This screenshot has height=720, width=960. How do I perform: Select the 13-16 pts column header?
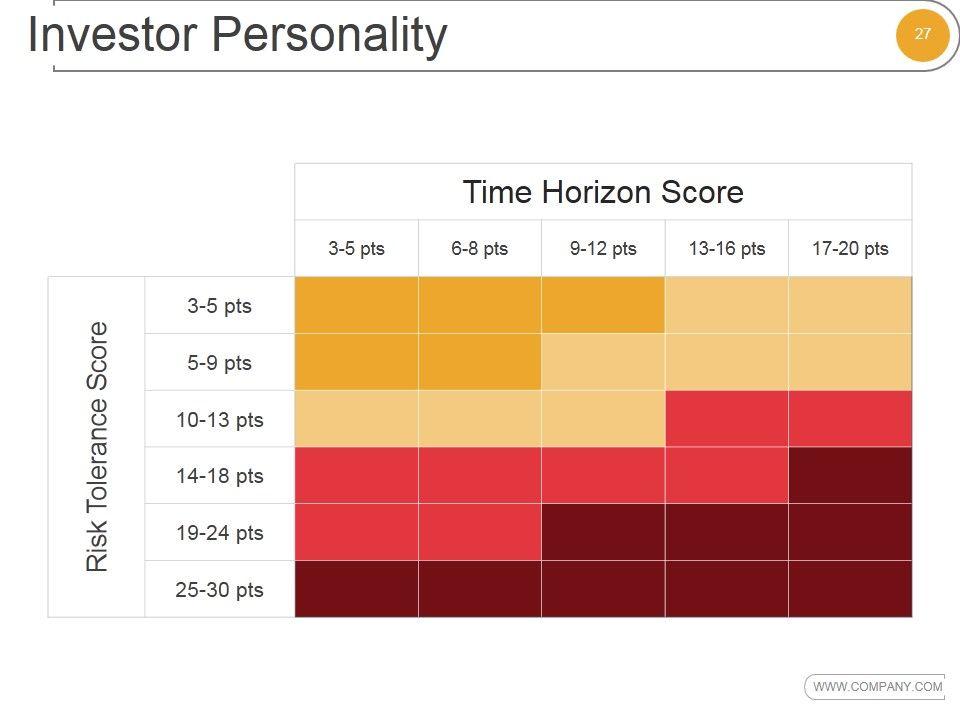[x=726, y=249]
